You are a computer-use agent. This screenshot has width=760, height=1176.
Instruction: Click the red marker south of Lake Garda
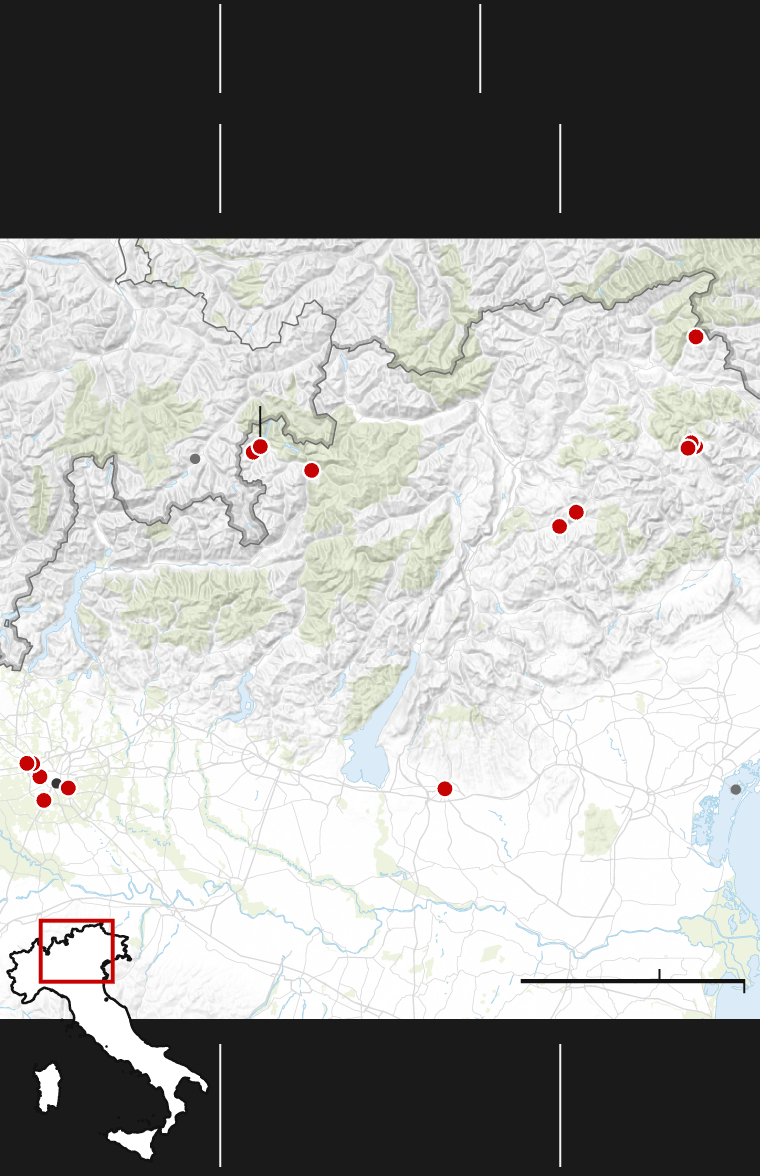tap(445, 789)
